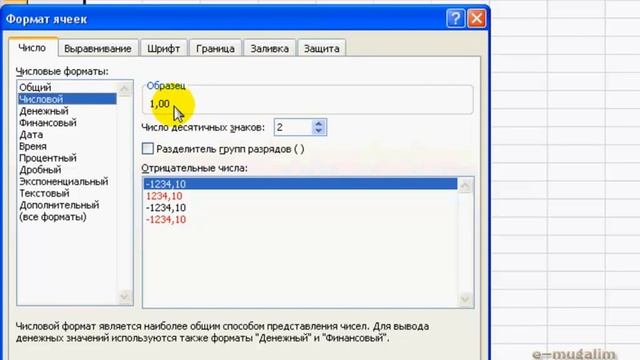Decrease decimal places with down arrow
640x360 pixels.
(319, 131)
